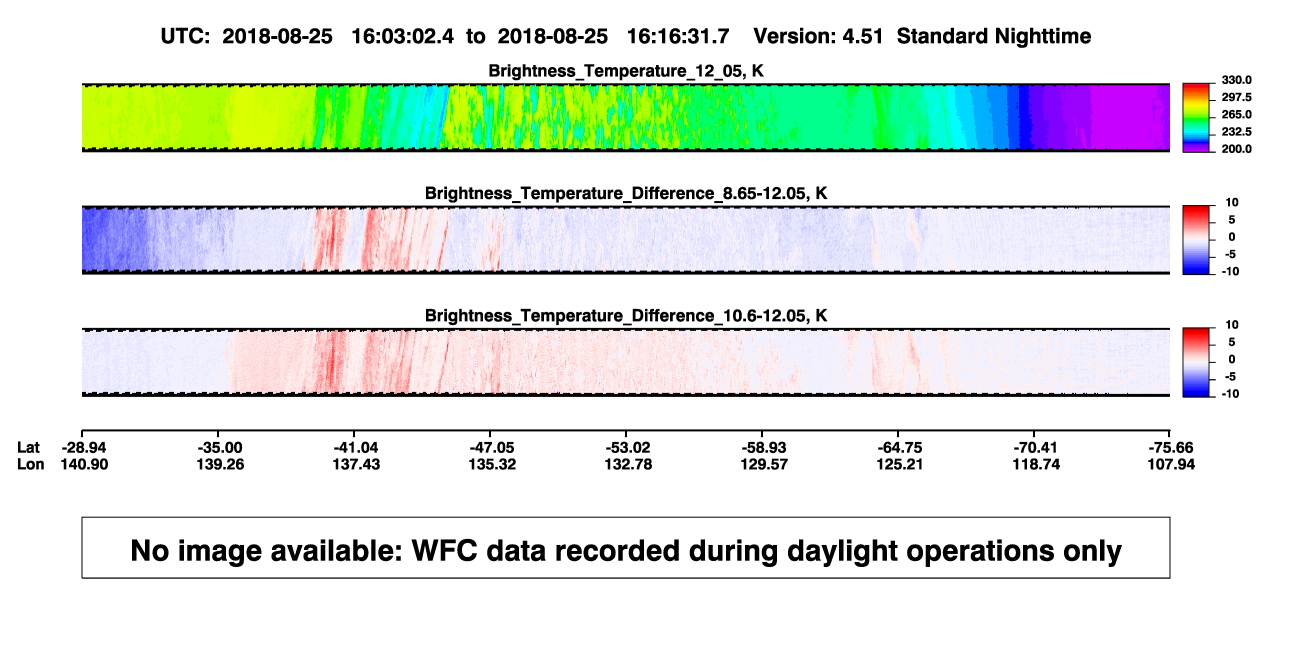
Task: Click the longitude value 139.26
Action: (219, 464)
